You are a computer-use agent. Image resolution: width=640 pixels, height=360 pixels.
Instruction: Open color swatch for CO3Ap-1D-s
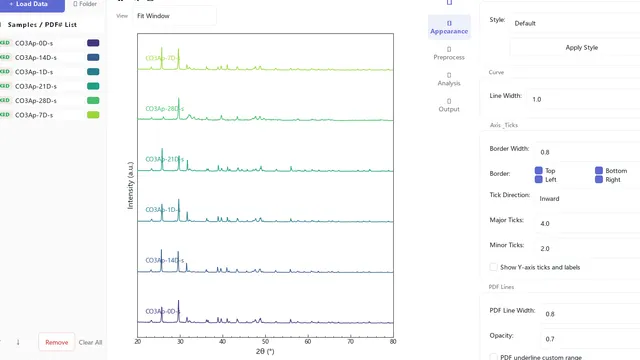tap(93, 72)
